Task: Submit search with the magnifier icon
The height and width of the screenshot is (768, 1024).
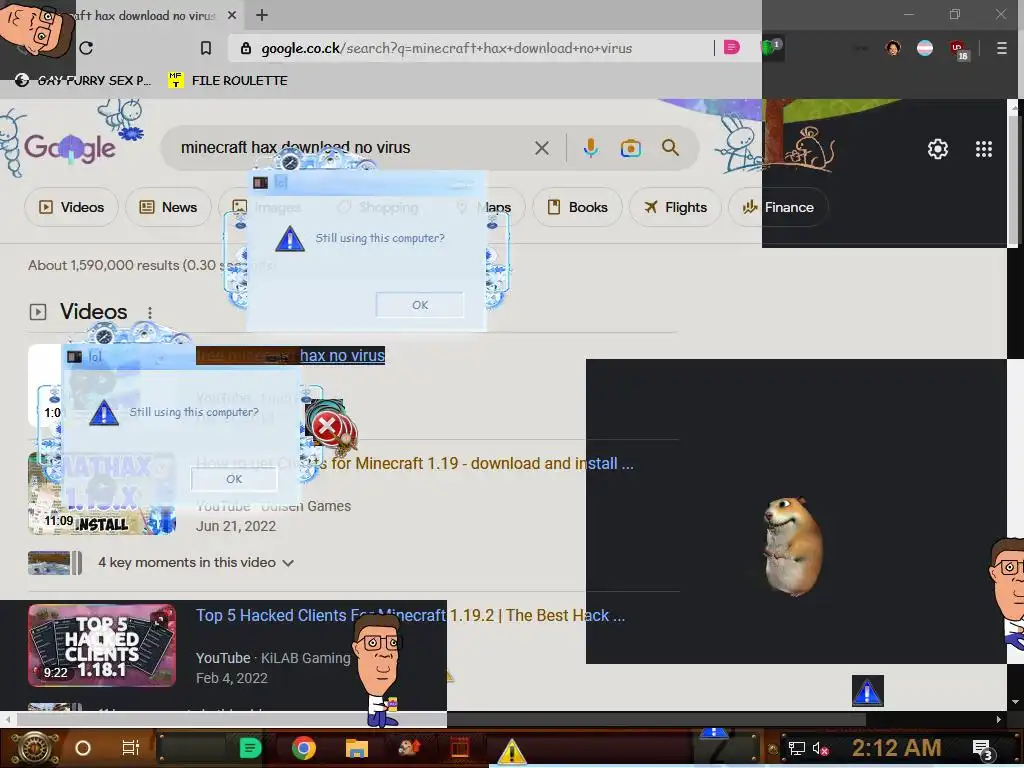Action: (x=670, y=148)
